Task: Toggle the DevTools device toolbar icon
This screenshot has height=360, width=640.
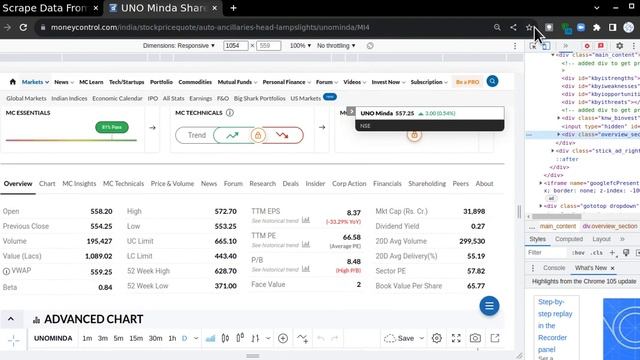Action: [546, 46]
